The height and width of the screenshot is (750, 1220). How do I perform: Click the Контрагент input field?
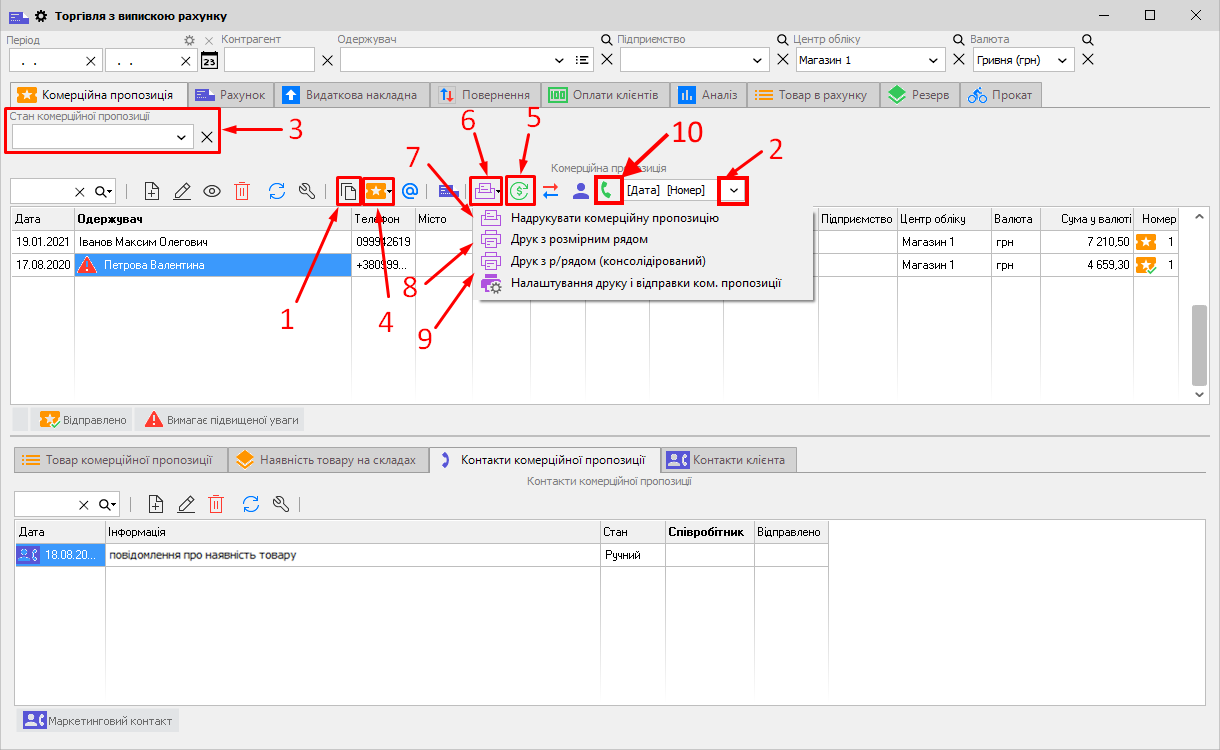tap(268, 61)
